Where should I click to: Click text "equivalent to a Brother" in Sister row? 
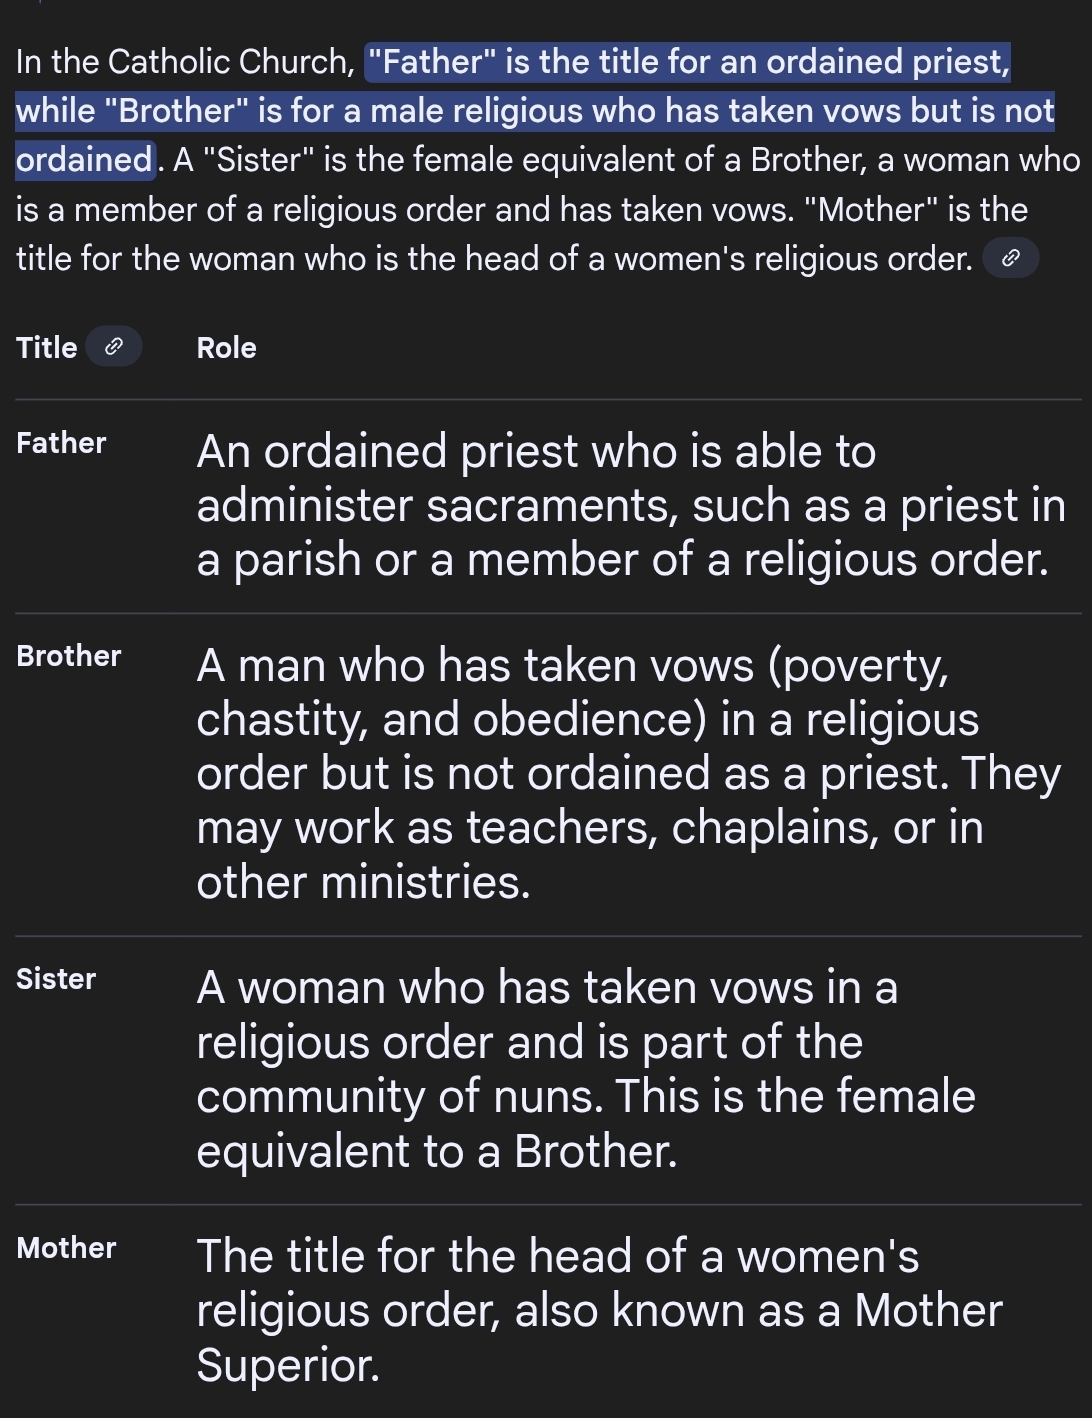pos(436,1151)
